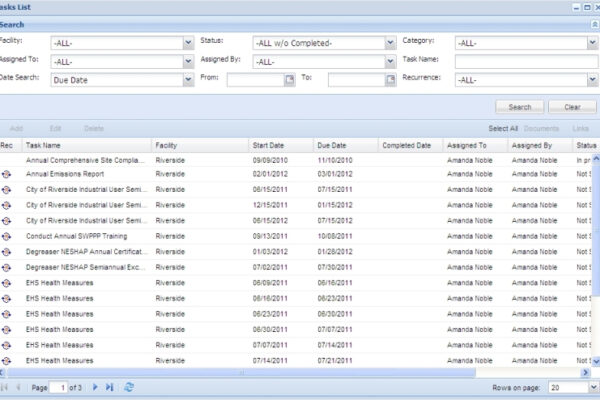
Task: Sort by Assigned To column header
Action: [475, 145]
